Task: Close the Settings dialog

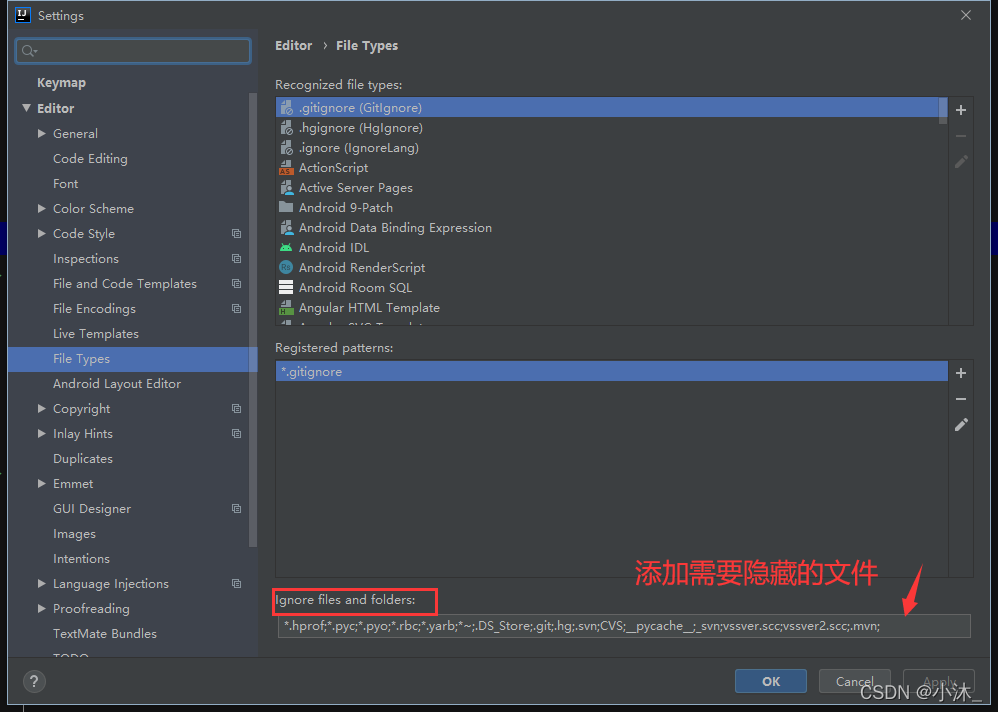Action: click(966, 15)
